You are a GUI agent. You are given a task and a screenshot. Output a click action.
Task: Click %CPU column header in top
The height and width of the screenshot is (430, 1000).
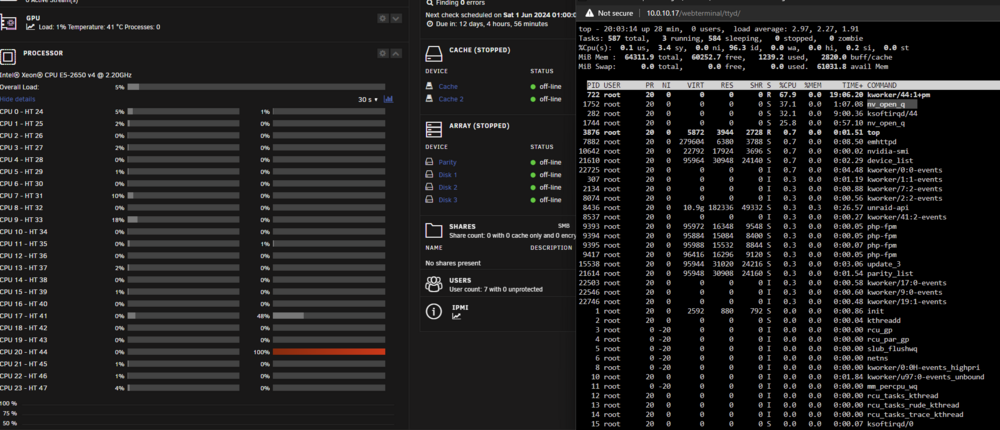(x=788, y=85)
